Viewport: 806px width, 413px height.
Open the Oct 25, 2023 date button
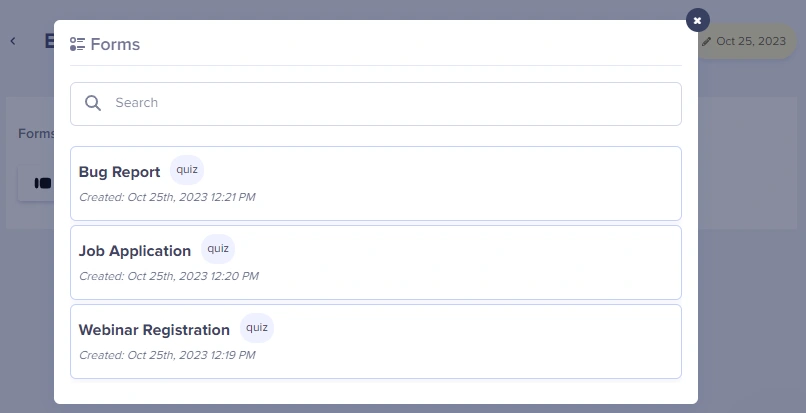coord(750,42)
